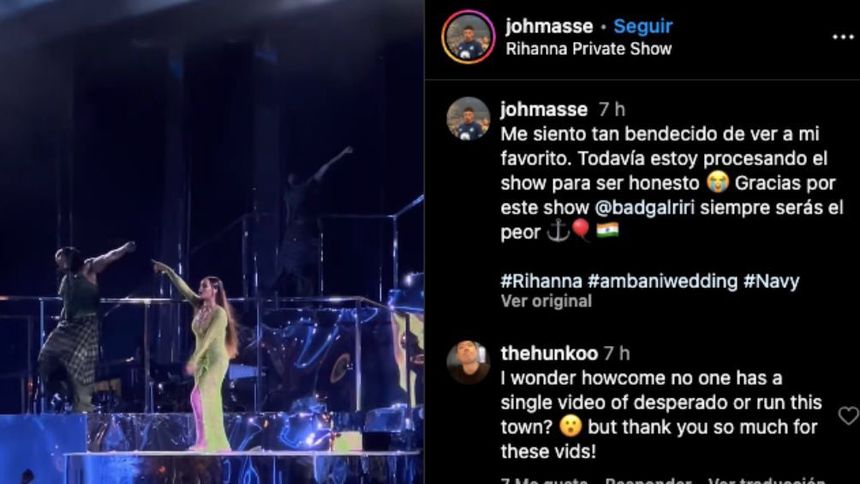
Task: Click the 7 h timestamp on johmasse's caption
Action: coord(612,110)
